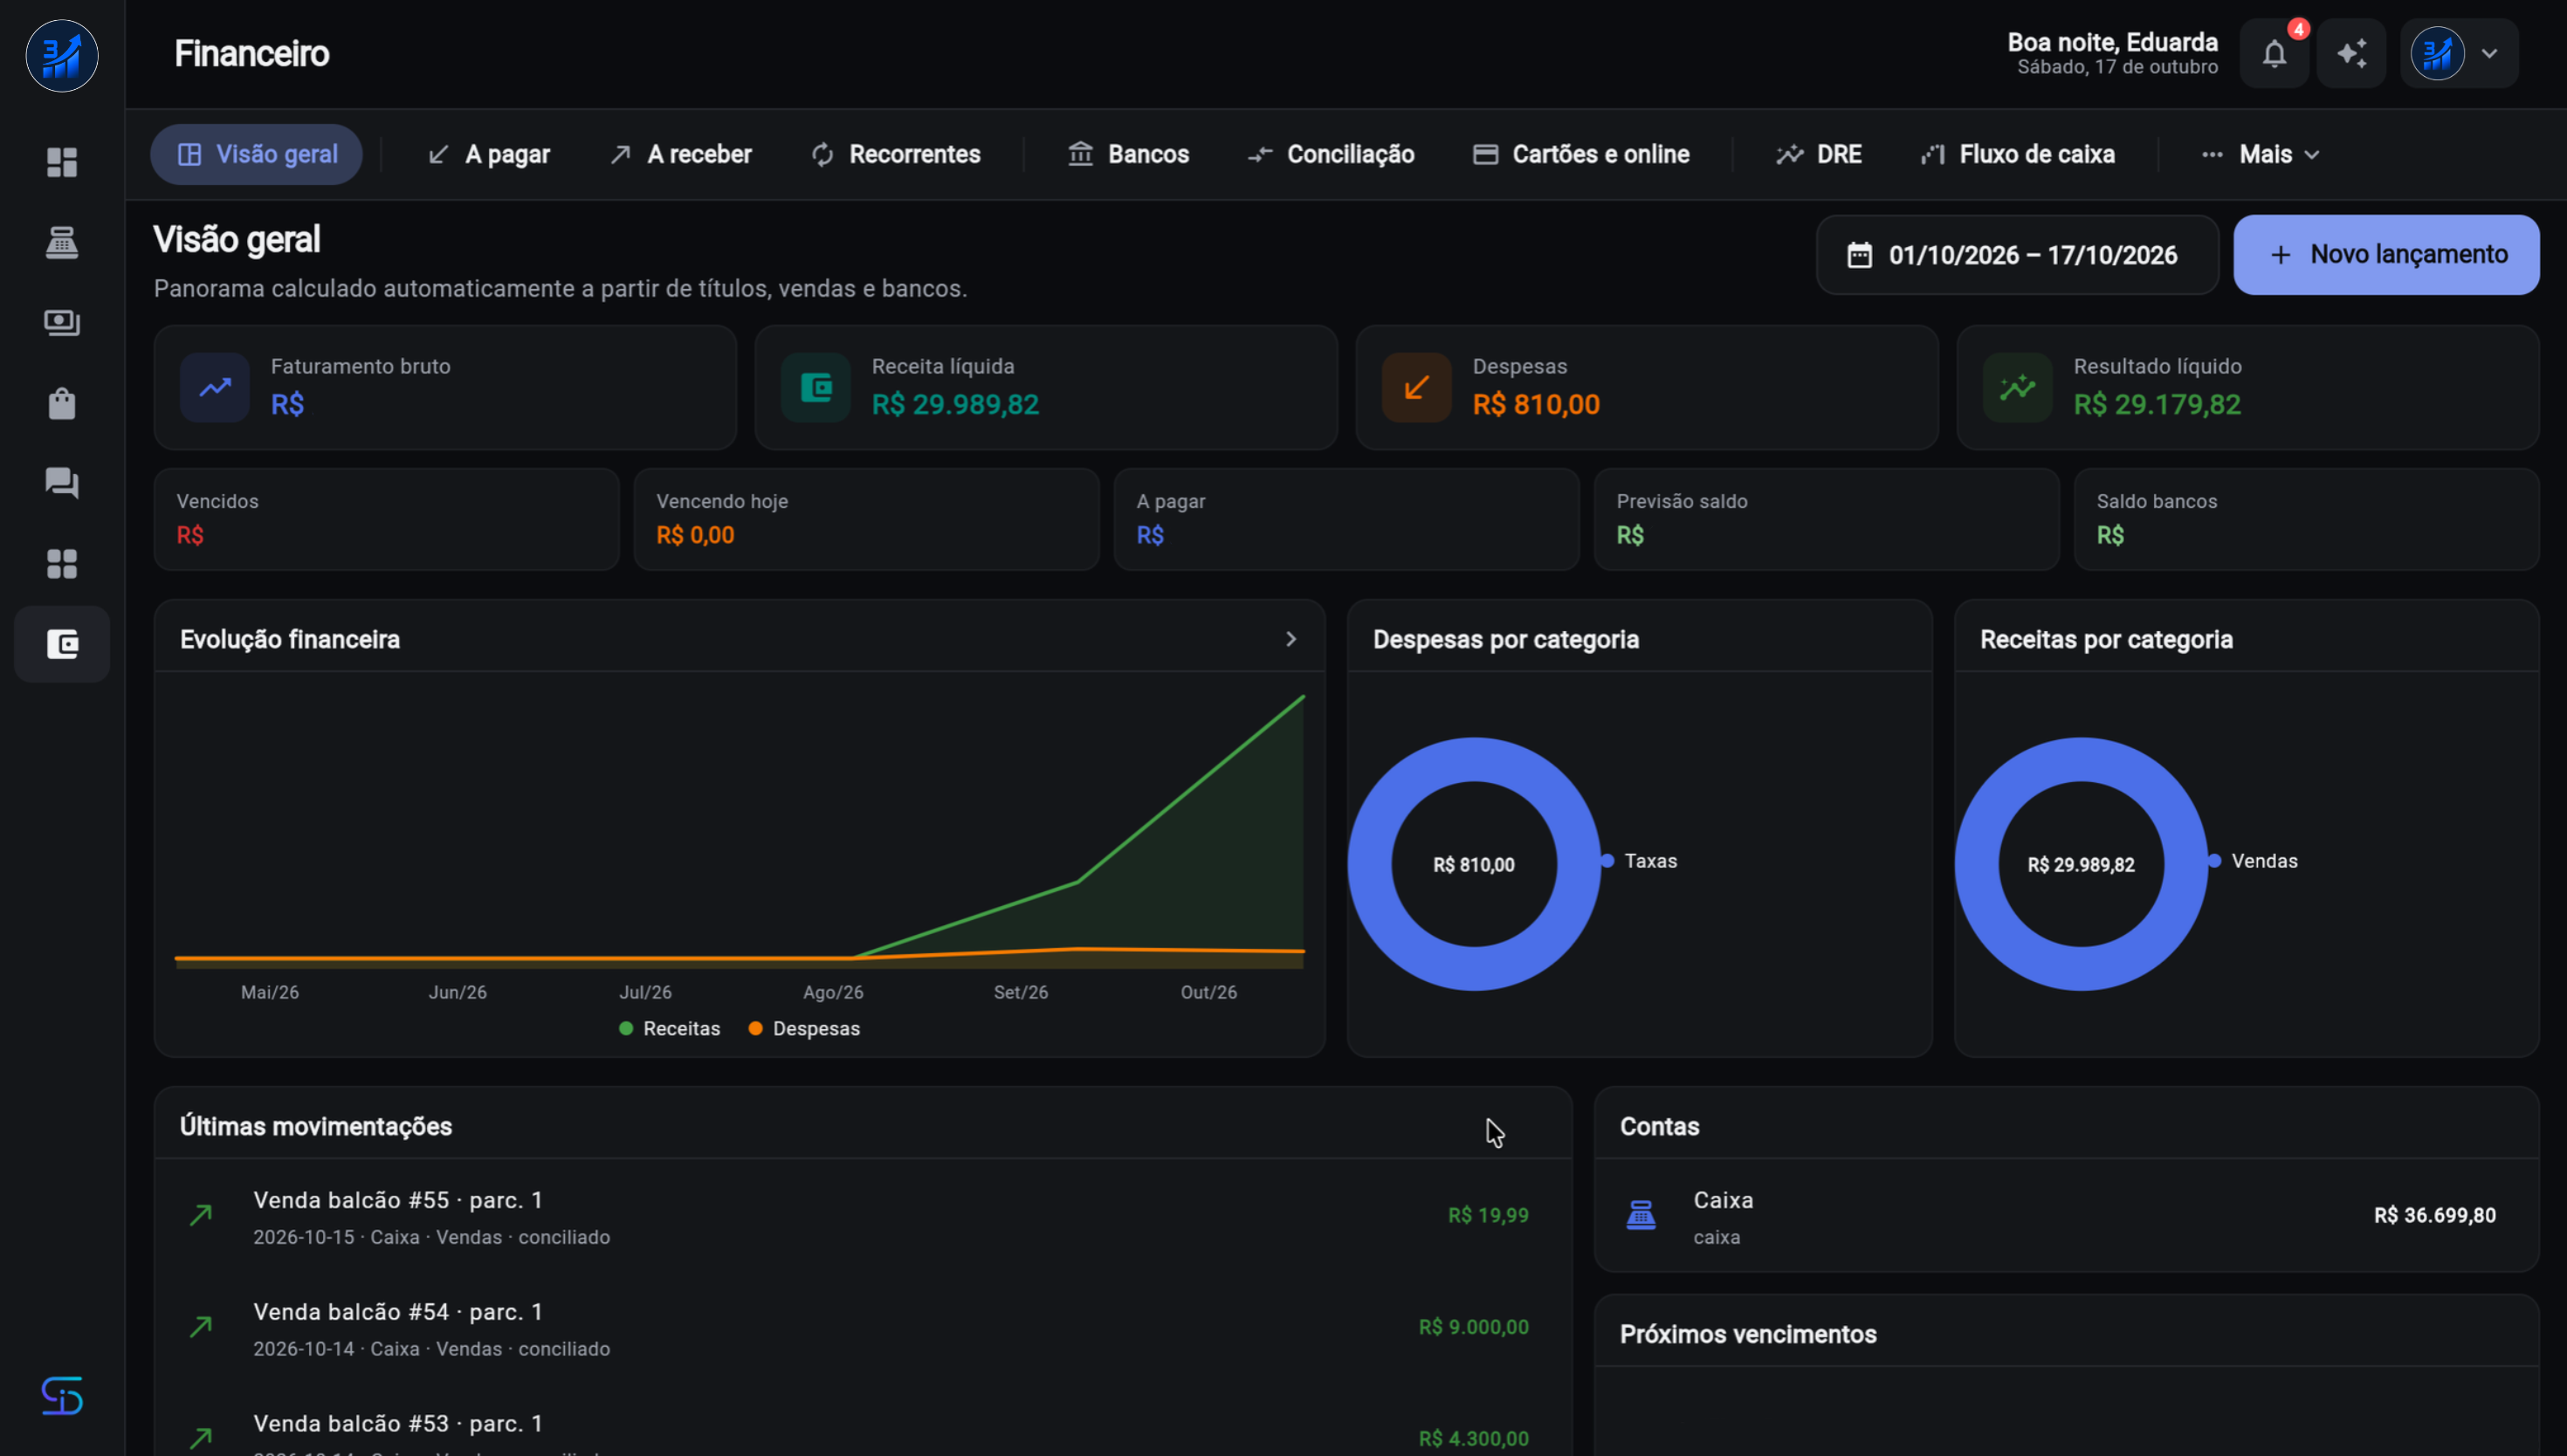Screen dimensions: 2567x1456
Task: Go to the Conciliação tab
Action: tap(1331, 154)
